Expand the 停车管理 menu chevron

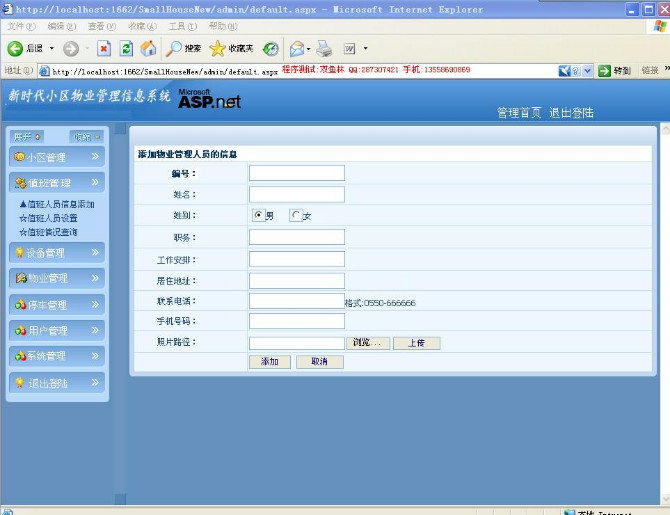95,304
